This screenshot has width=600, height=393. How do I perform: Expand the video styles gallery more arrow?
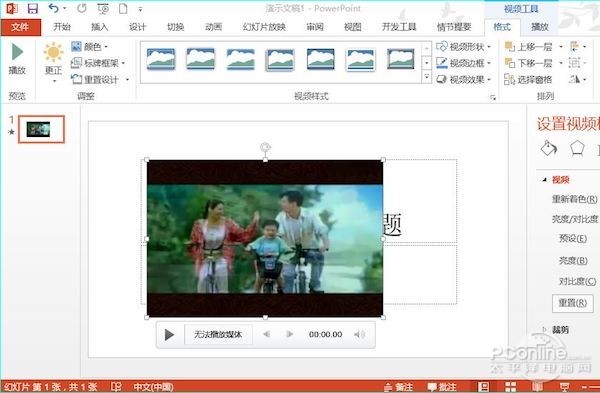click(427, 78)
